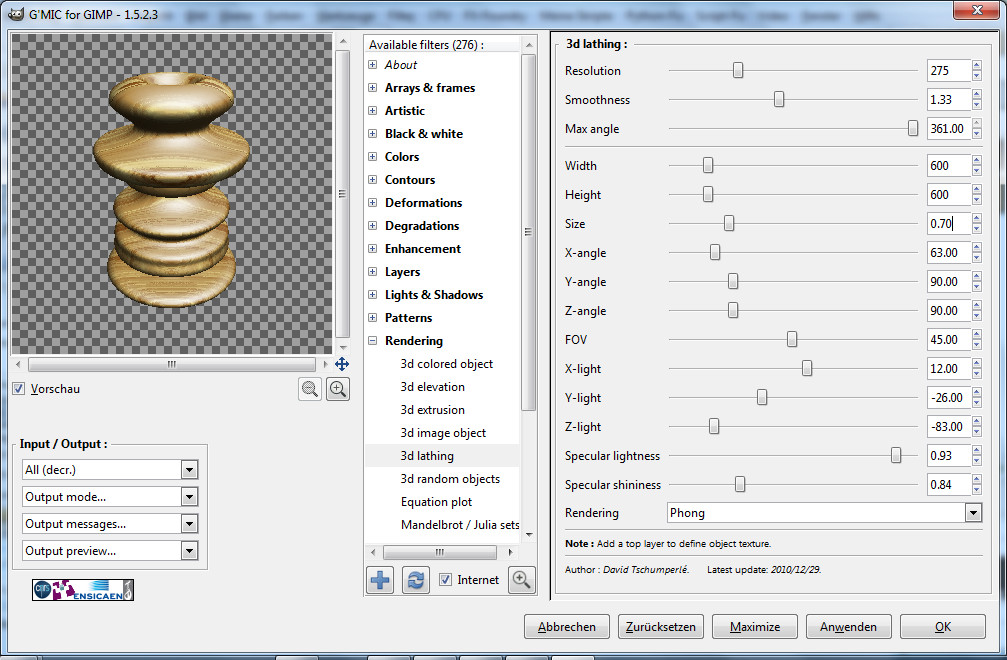Click the Size value field
Image resolution: width=1007 pixels, height=660 pixels.
949,223
